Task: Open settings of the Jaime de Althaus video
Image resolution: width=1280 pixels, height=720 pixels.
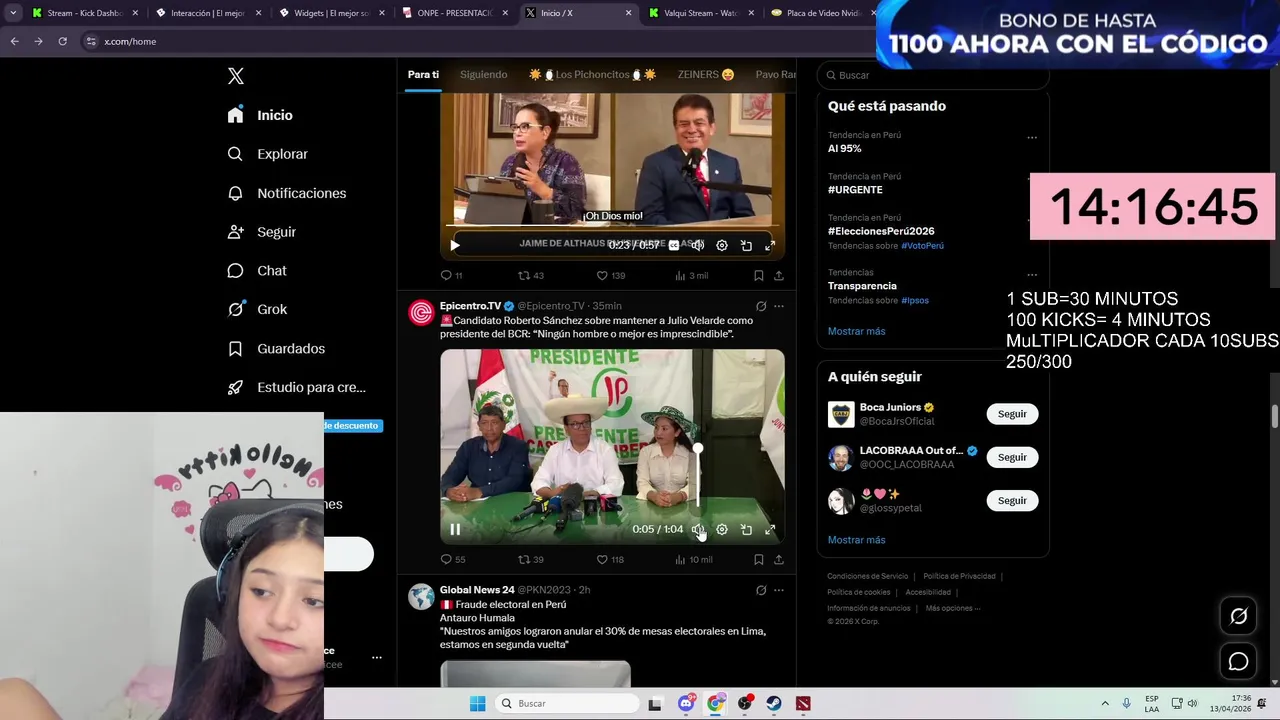Action: click(x=722, y=245)
